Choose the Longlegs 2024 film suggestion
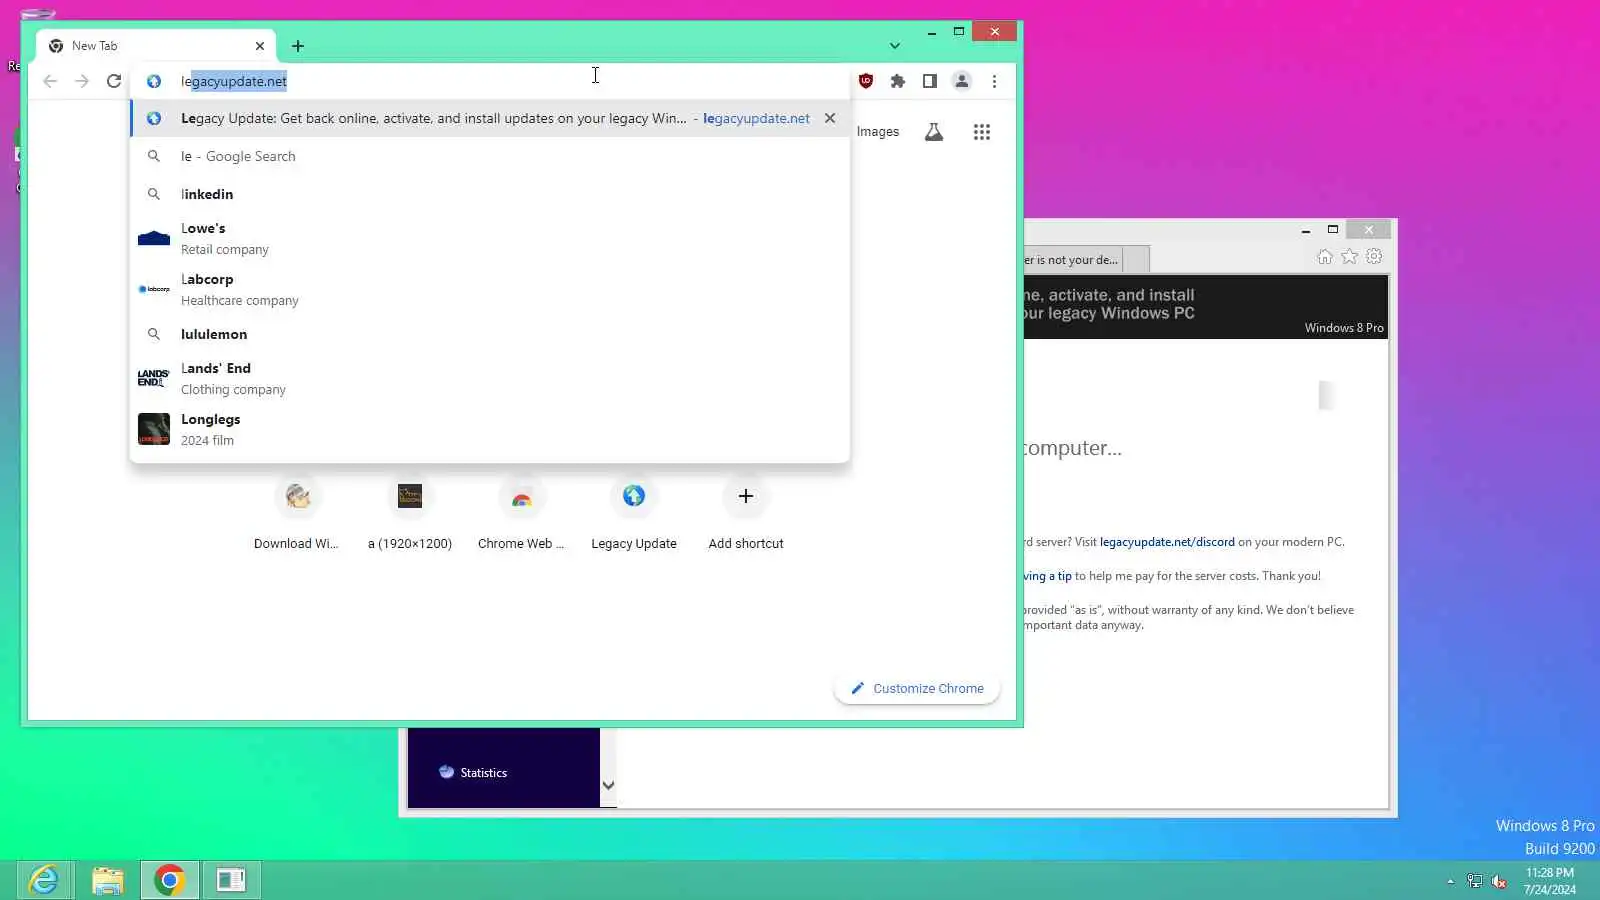 490,430
